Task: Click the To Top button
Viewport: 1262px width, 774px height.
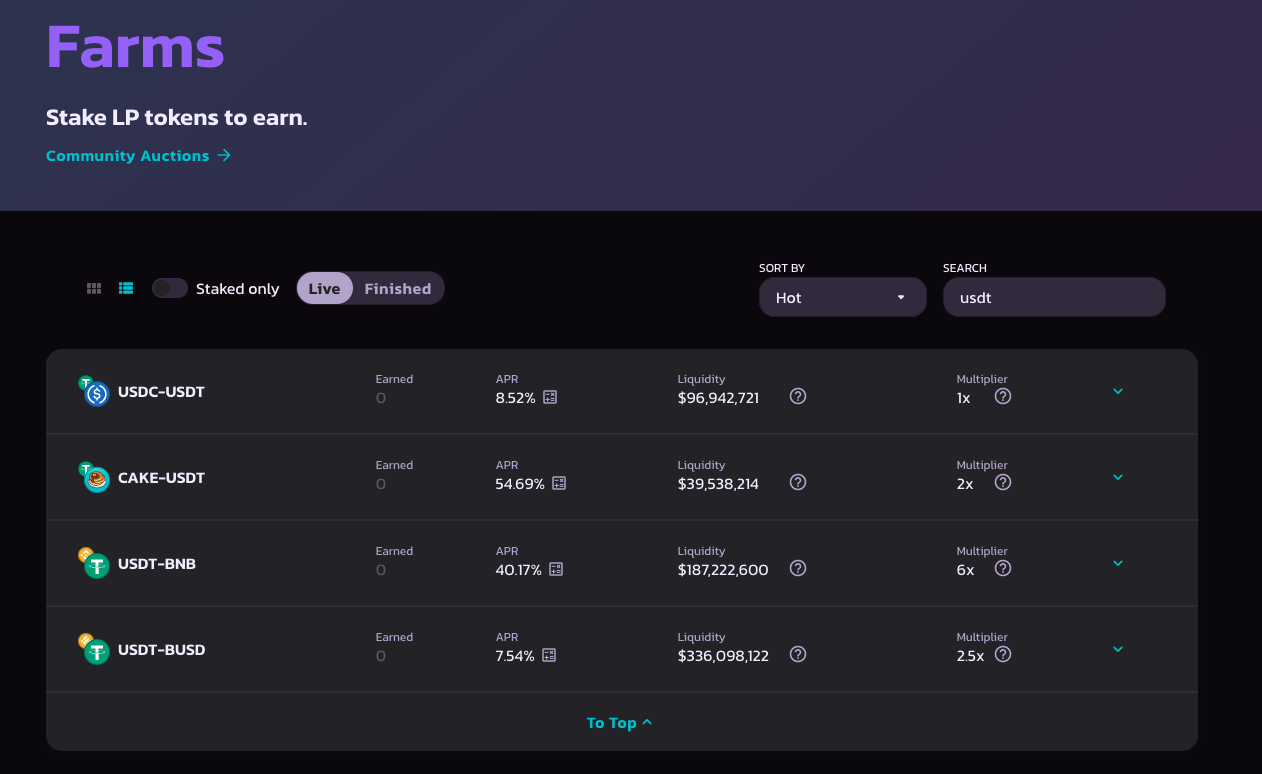Action: 620,723
